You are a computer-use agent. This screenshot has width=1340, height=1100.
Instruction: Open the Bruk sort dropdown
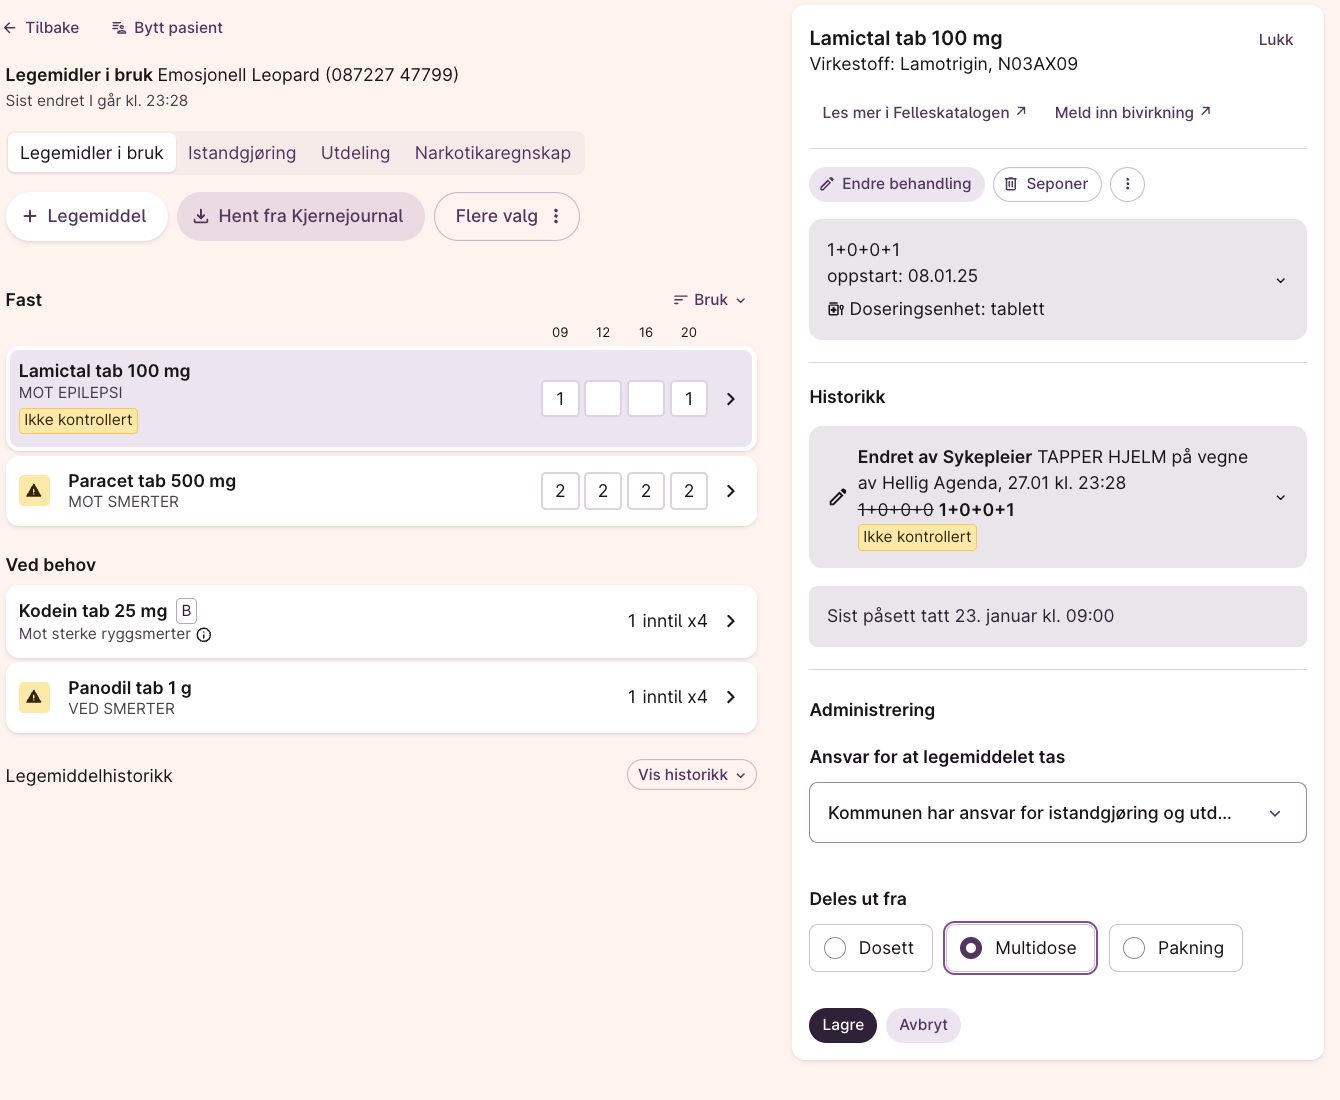tap(710, 300)
